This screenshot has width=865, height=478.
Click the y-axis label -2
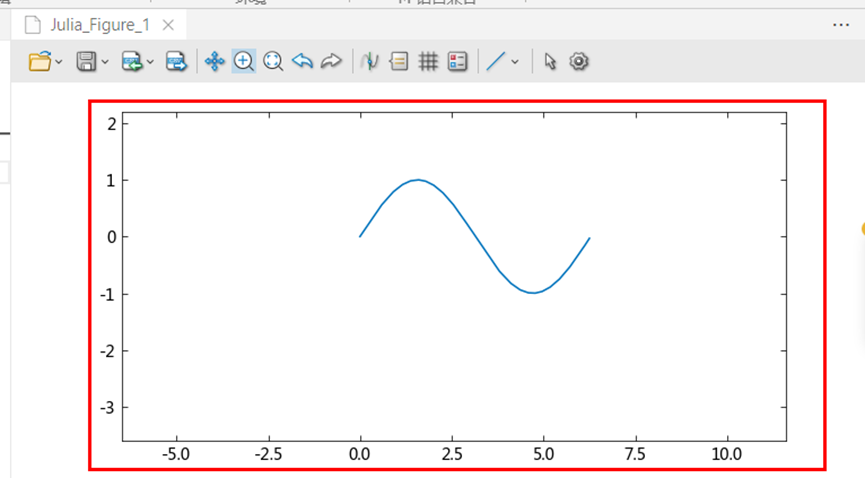click(108, 351)
